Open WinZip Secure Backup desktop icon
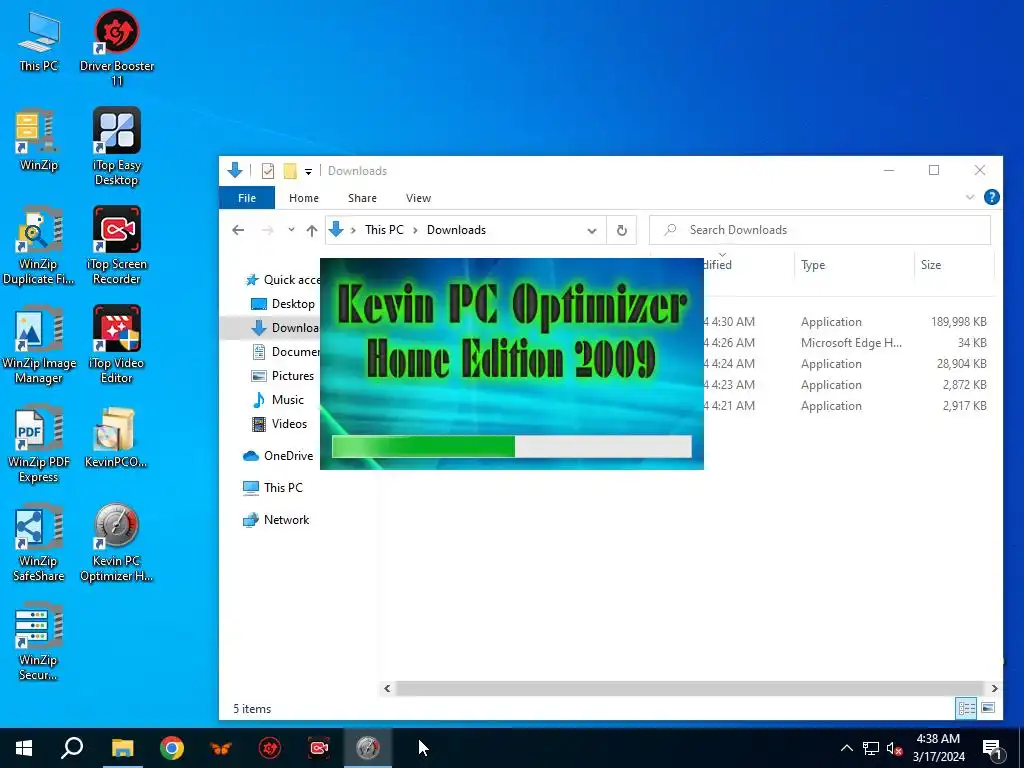The width and height of the screenshot is (1024, 768). coord(39,642)
